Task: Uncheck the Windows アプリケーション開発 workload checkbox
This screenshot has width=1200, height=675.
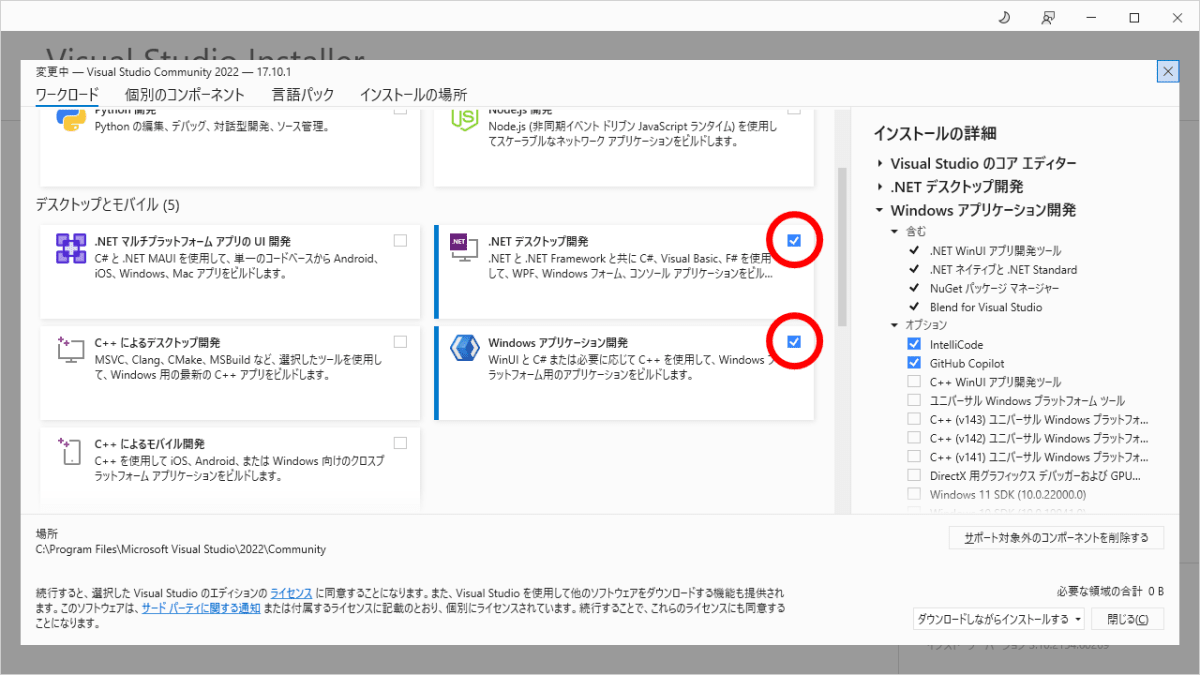Action: click(x=794, y=342)
